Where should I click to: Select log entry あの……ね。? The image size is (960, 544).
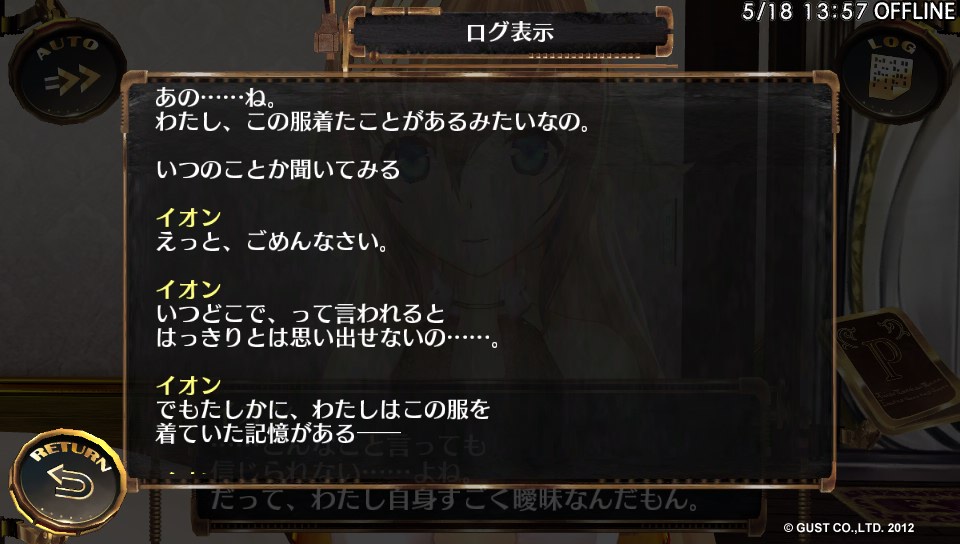tap(216, 98)
